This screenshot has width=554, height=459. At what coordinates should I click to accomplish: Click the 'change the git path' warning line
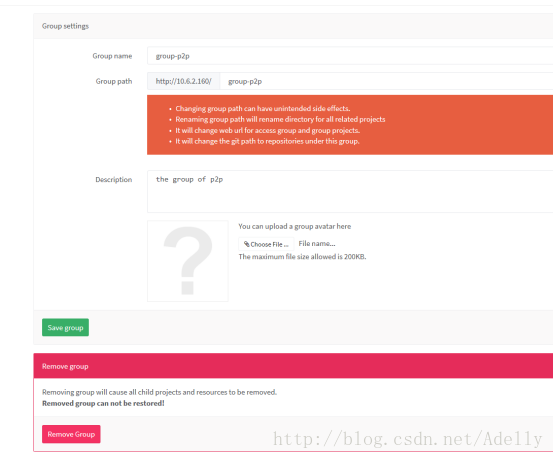coord(267,141)
